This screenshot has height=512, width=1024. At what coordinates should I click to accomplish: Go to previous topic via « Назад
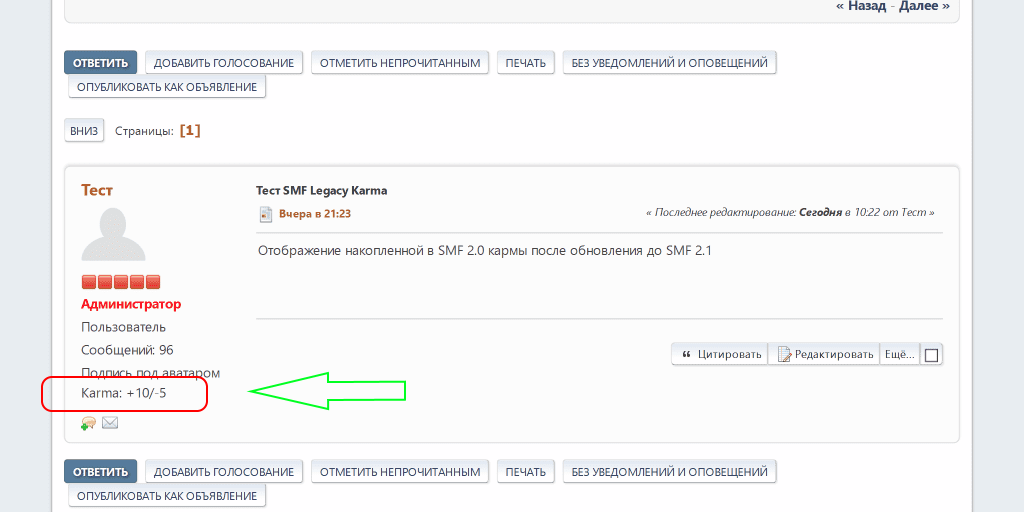861,6
